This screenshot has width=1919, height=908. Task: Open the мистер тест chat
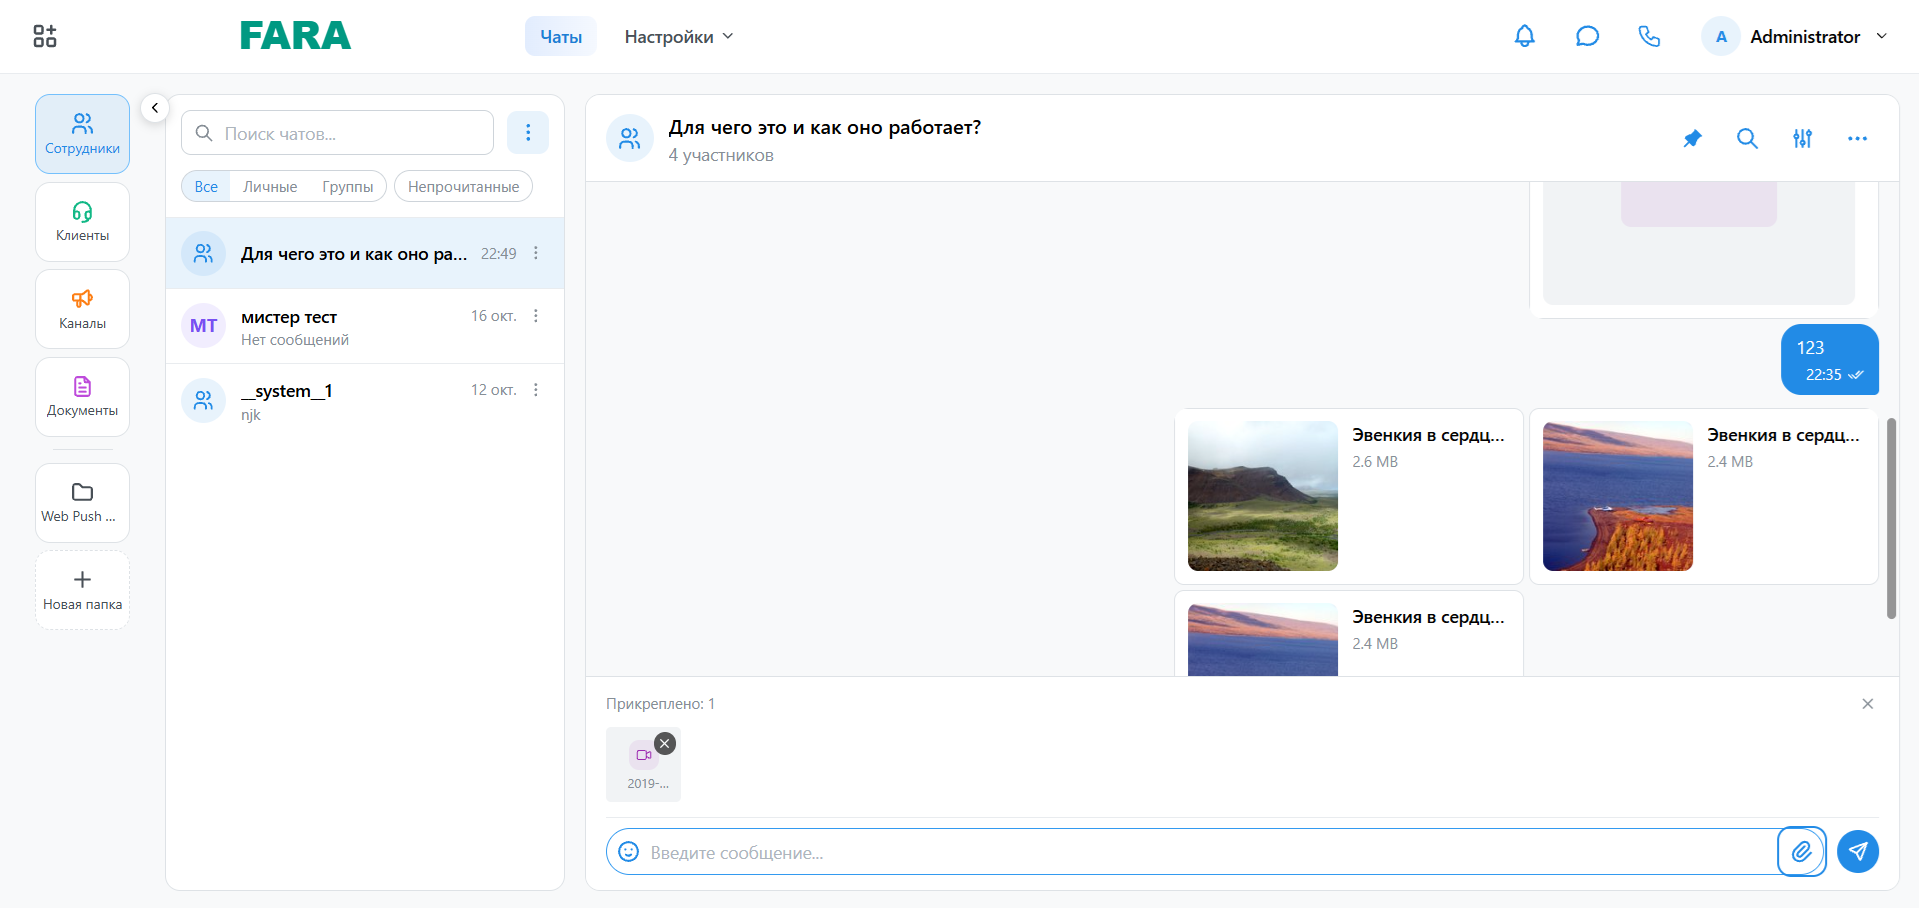click(x=365, y=326)
